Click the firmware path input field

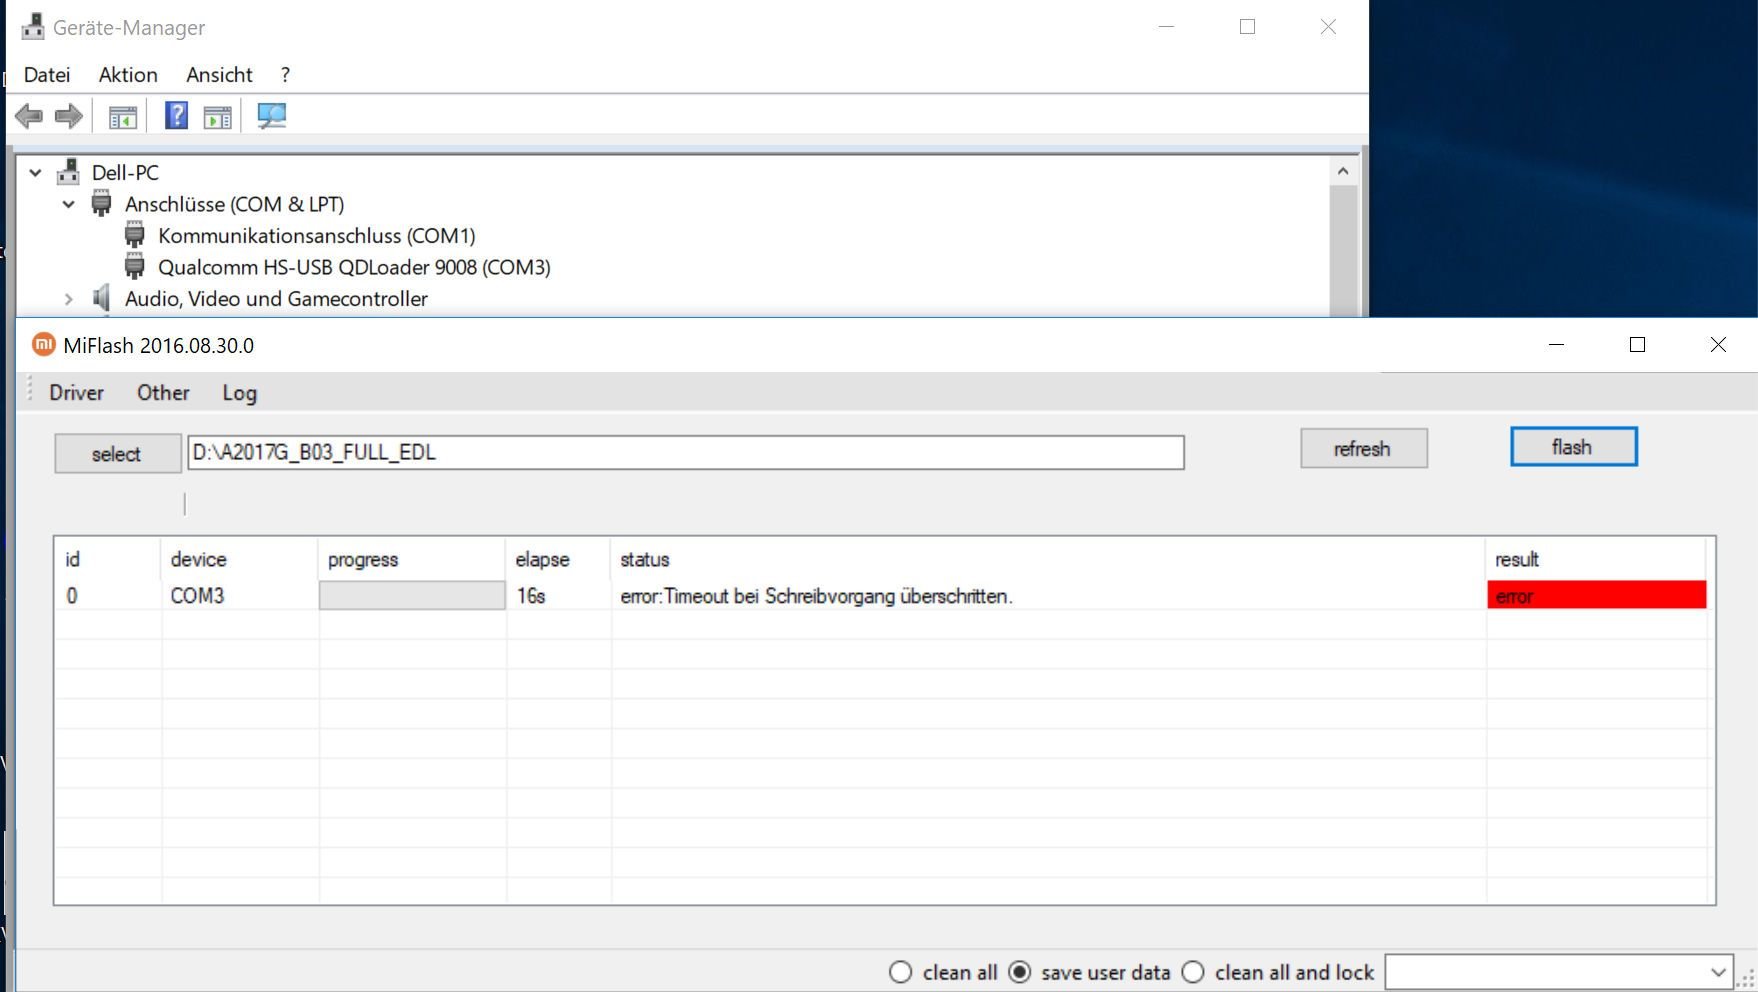686,452
